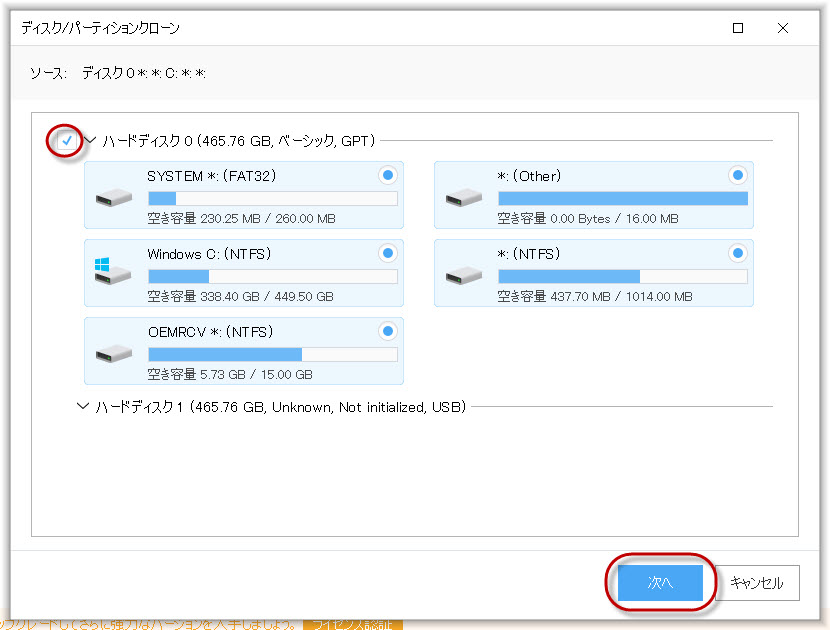Select the 1014.00 MB NTFS partition radio button
The image size is (830, 630).
tap(738, 253)
